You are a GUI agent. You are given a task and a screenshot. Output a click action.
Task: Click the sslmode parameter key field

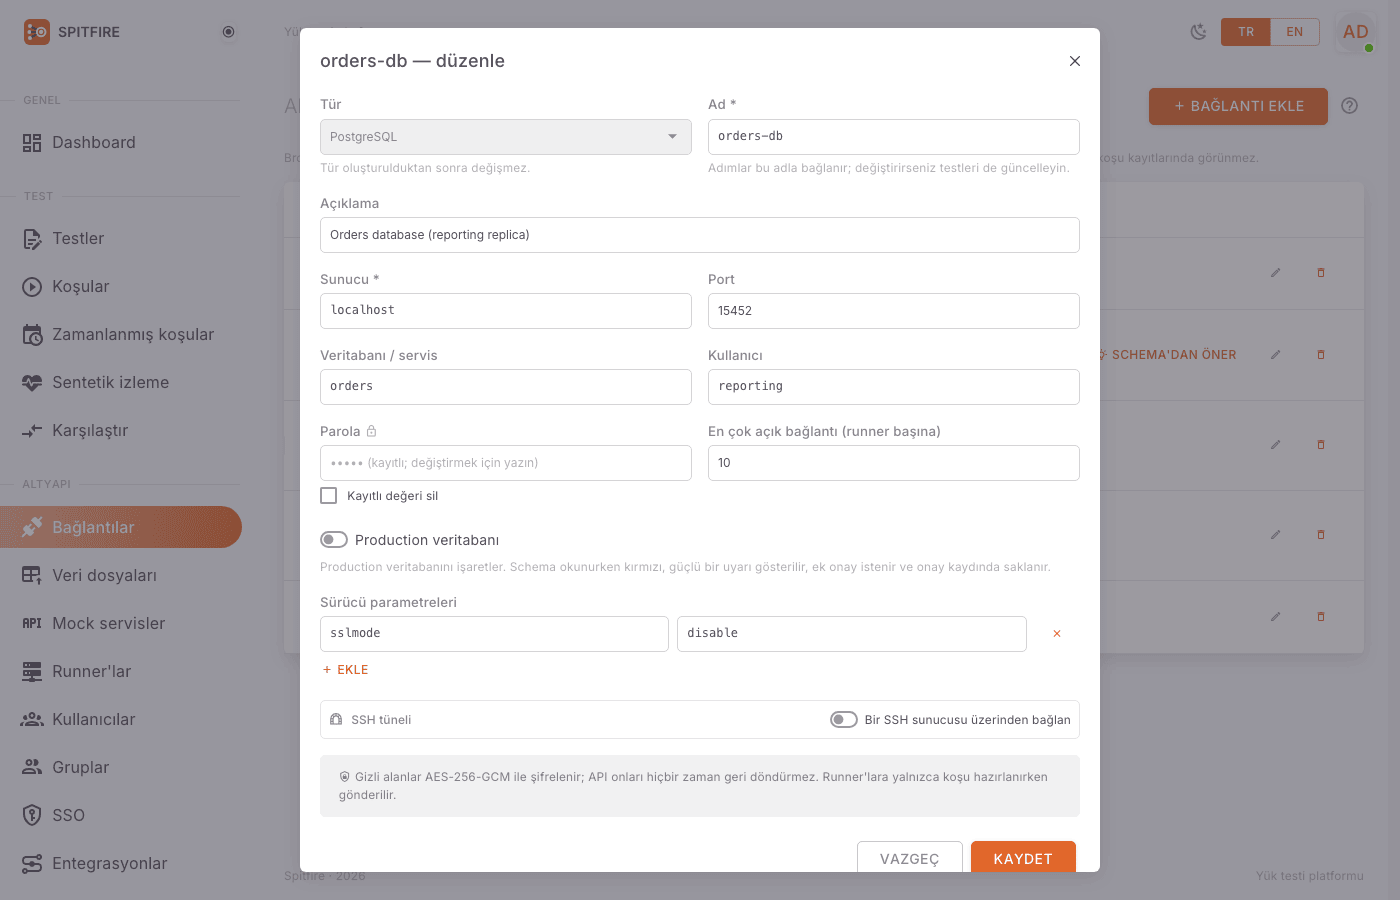(494, 634)
